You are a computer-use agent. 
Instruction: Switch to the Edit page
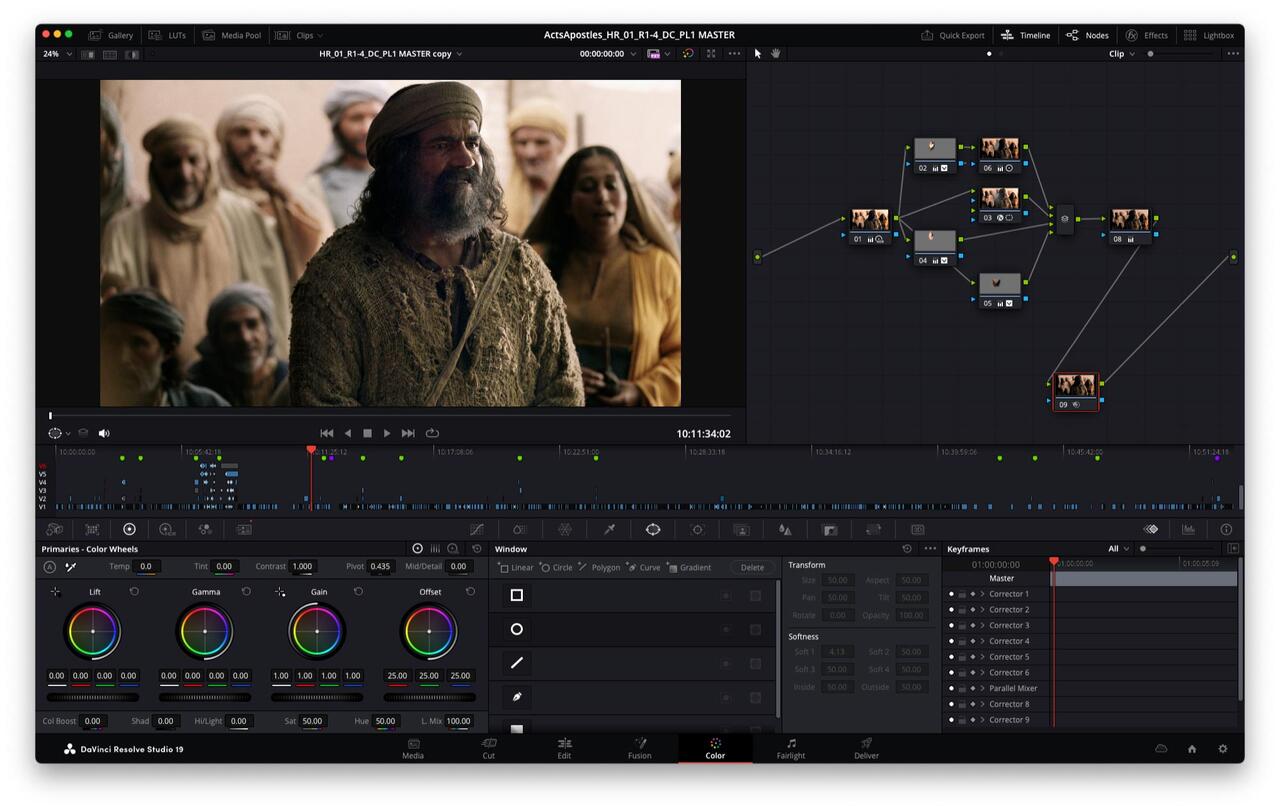[x=564, y=748]
